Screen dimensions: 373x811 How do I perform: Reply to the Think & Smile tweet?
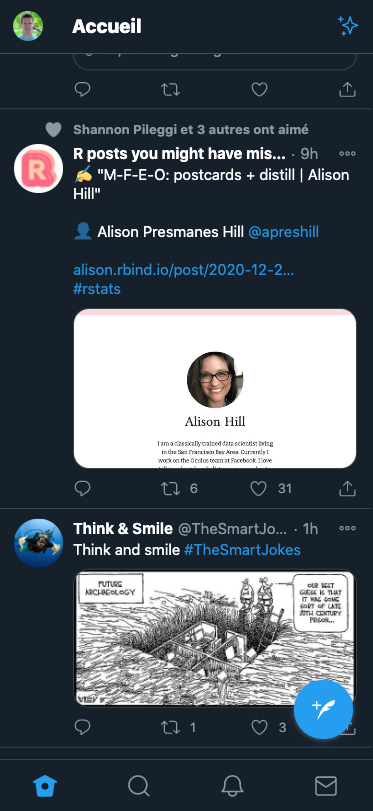(83, 727)
